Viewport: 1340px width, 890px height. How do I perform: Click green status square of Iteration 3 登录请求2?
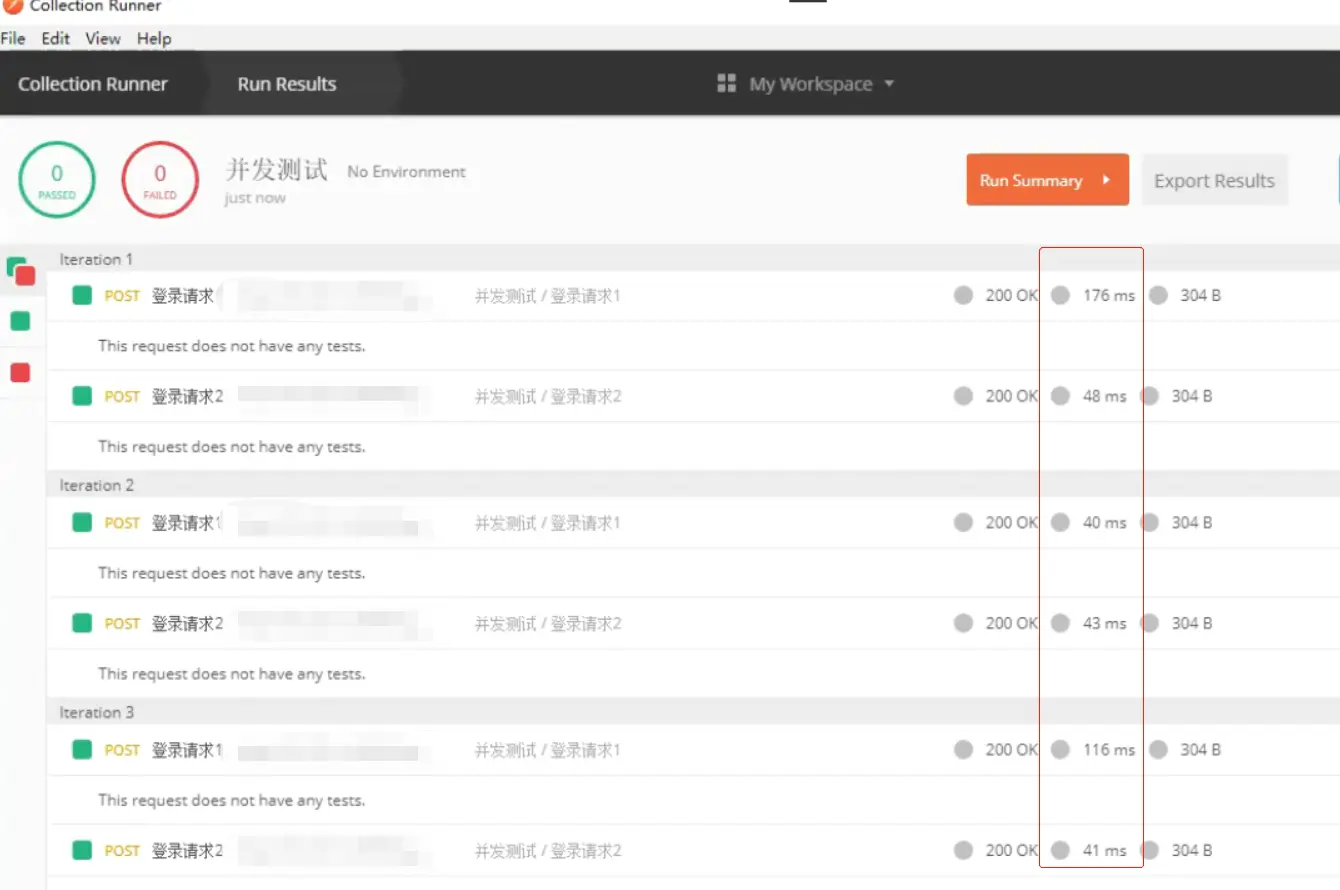(x=82, y=850)
